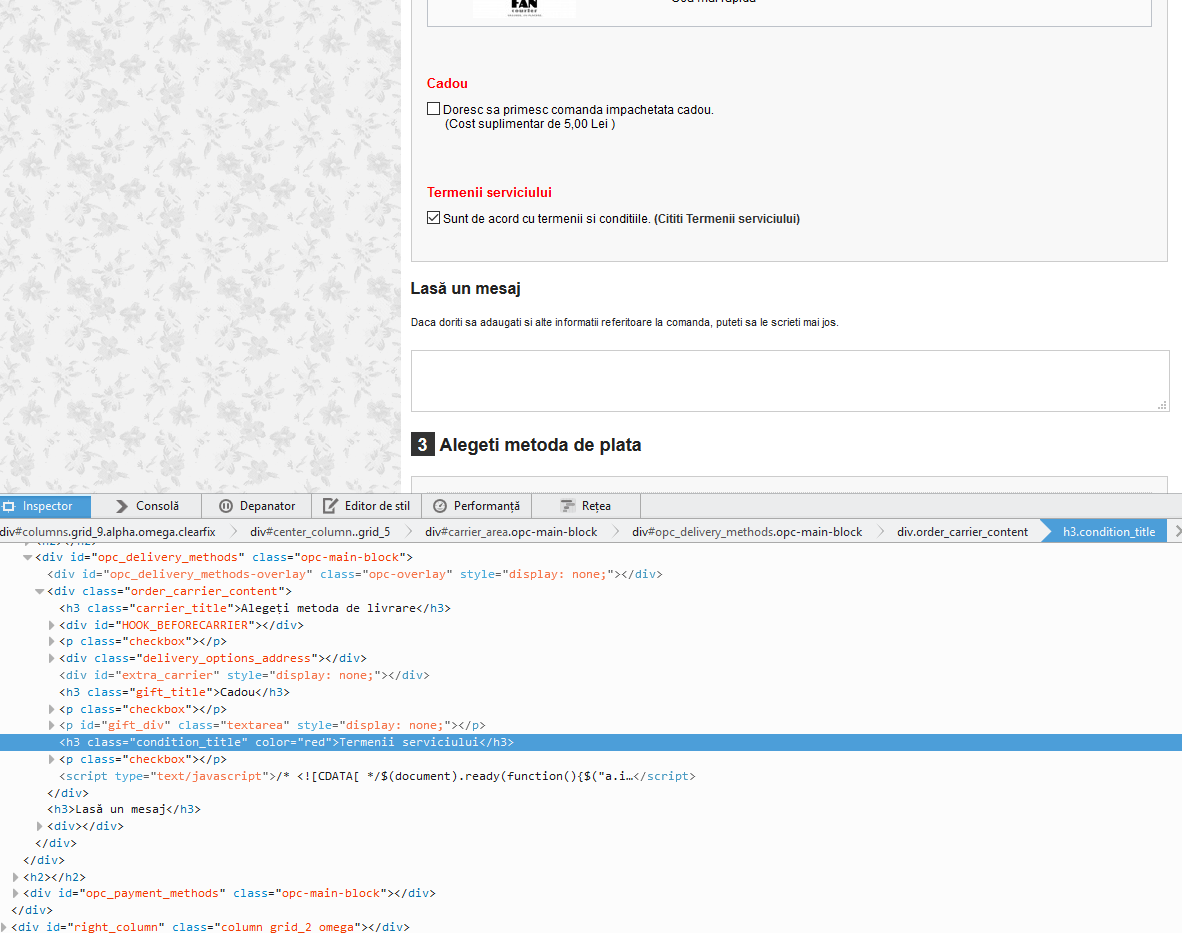Select breadcrumb div#center_column..grid_5
Image resolution: width=1182 pixels, height=933 pixels.
click(320, 532)
